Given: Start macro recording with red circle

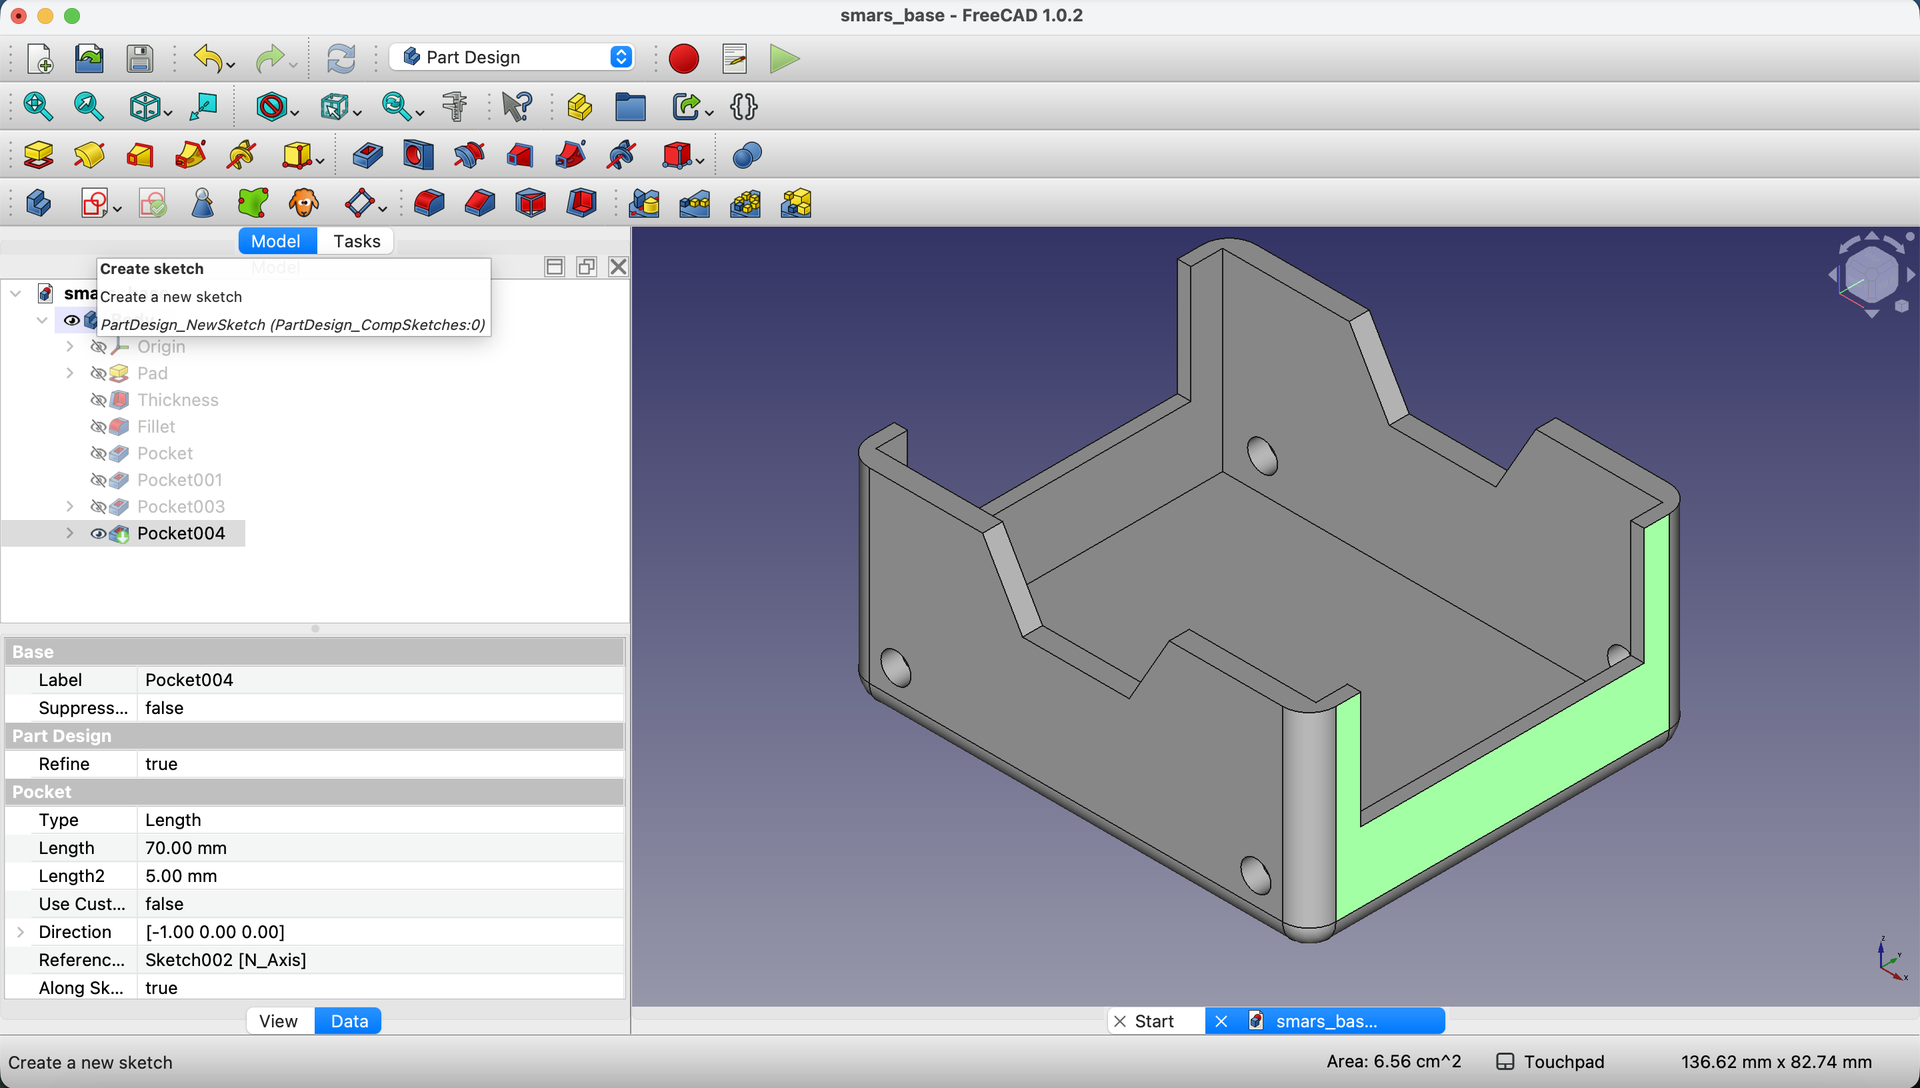Looking at the screenshot, I should point(684,59).
